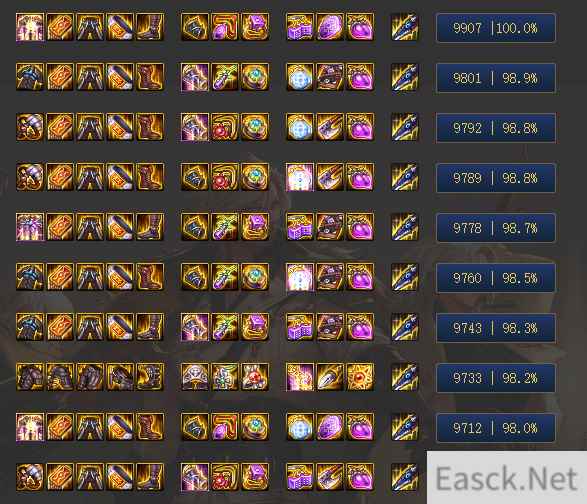Select the pink glowing armor icon in 9907 row
This screenshot has height=504, width=587.
coord(30,27)
